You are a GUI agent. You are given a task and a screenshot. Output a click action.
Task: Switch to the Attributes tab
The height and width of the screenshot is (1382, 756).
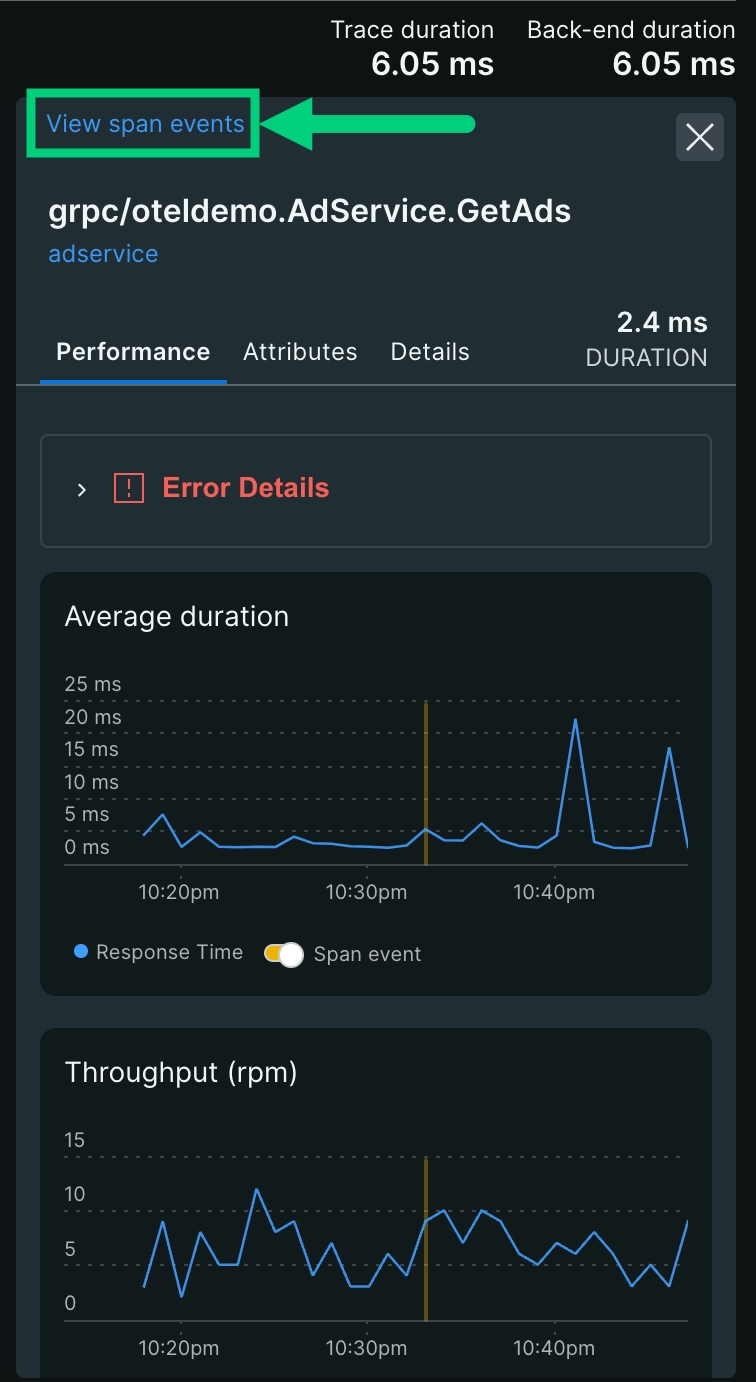[x=300, y=352]
